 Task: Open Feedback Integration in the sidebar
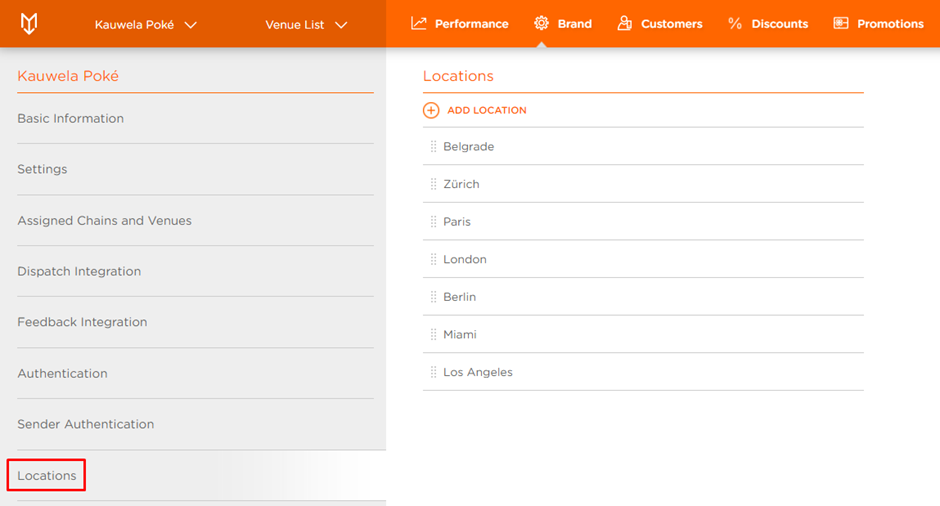point(195,322)
